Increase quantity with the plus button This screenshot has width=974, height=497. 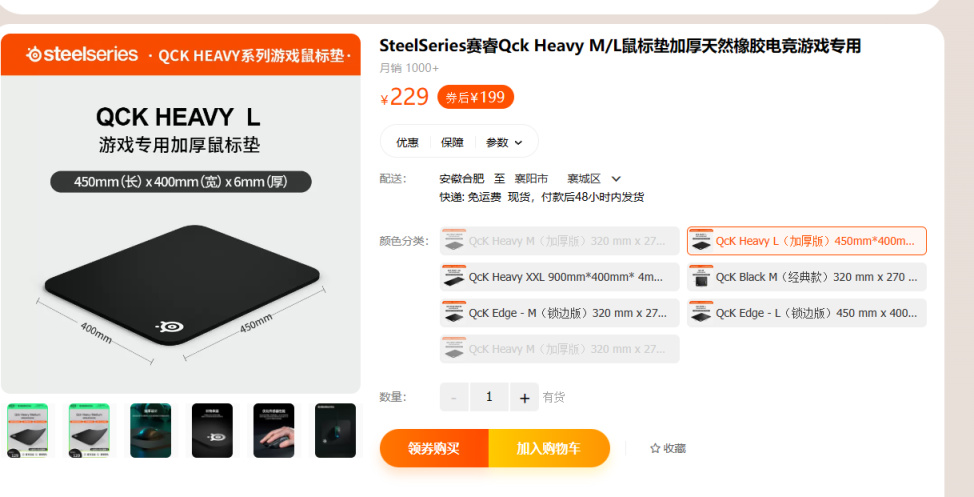[x=524, y=398]
